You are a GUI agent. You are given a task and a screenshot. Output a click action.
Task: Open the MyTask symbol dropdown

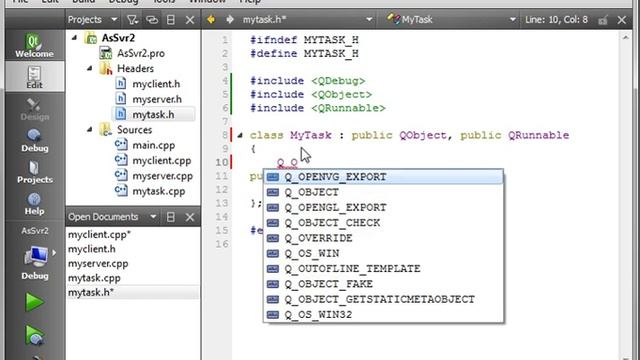451,19
